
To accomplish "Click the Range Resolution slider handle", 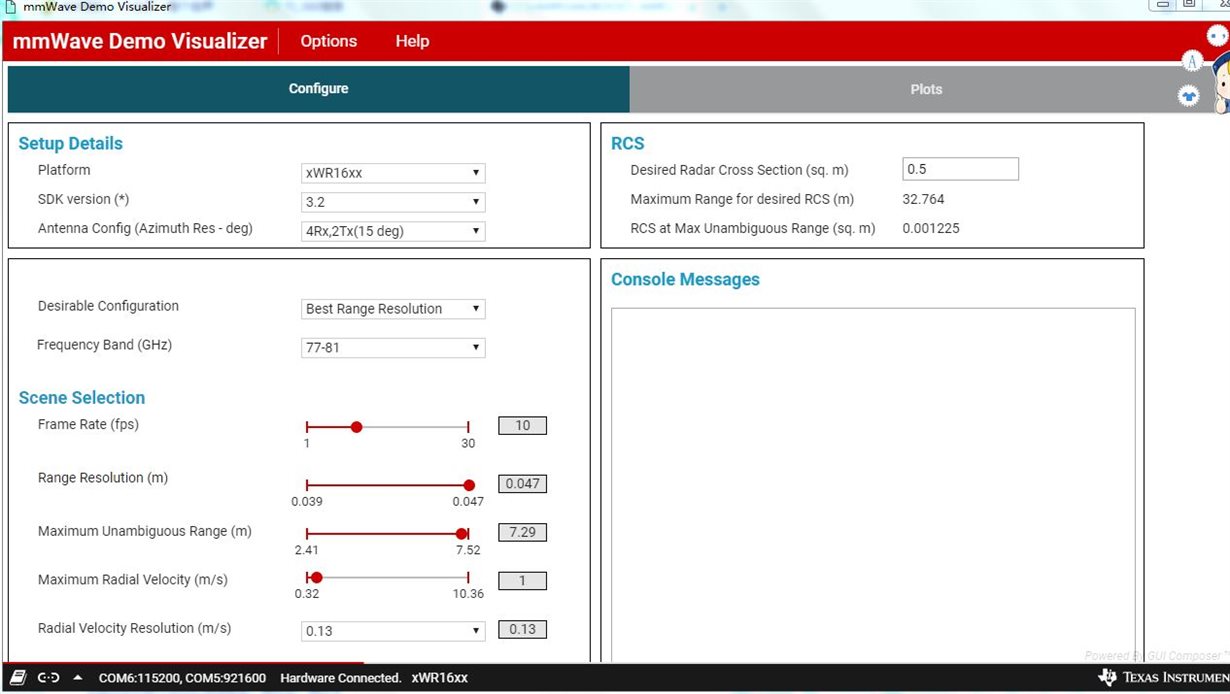I will pyautogui.click(x=469, y=485).
